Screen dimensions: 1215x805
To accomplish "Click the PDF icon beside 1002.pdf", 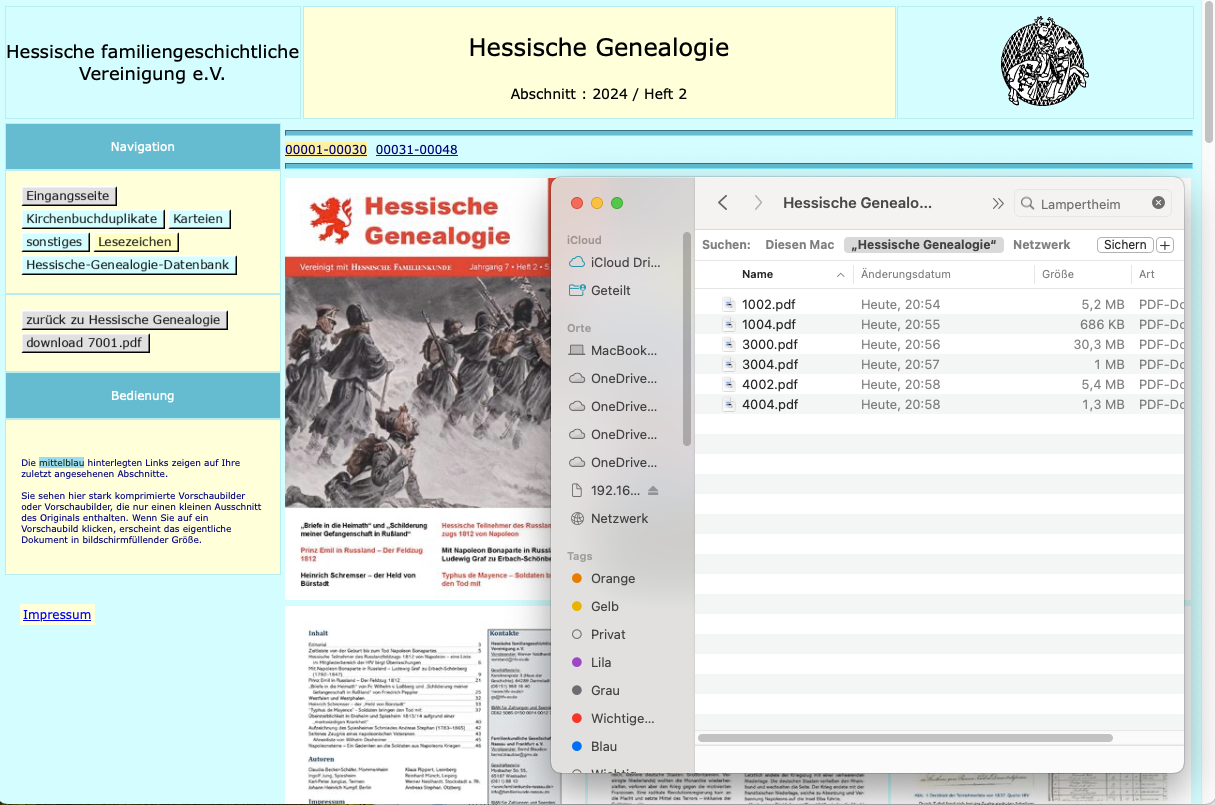I will coord(729,304).
